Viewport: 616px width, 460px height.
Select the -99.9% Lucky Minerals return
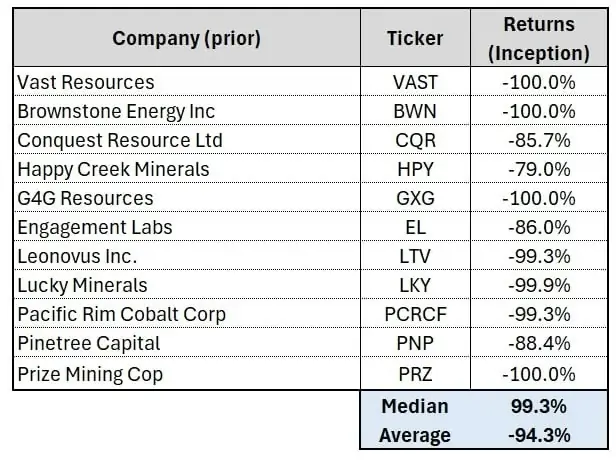point(538,286)
